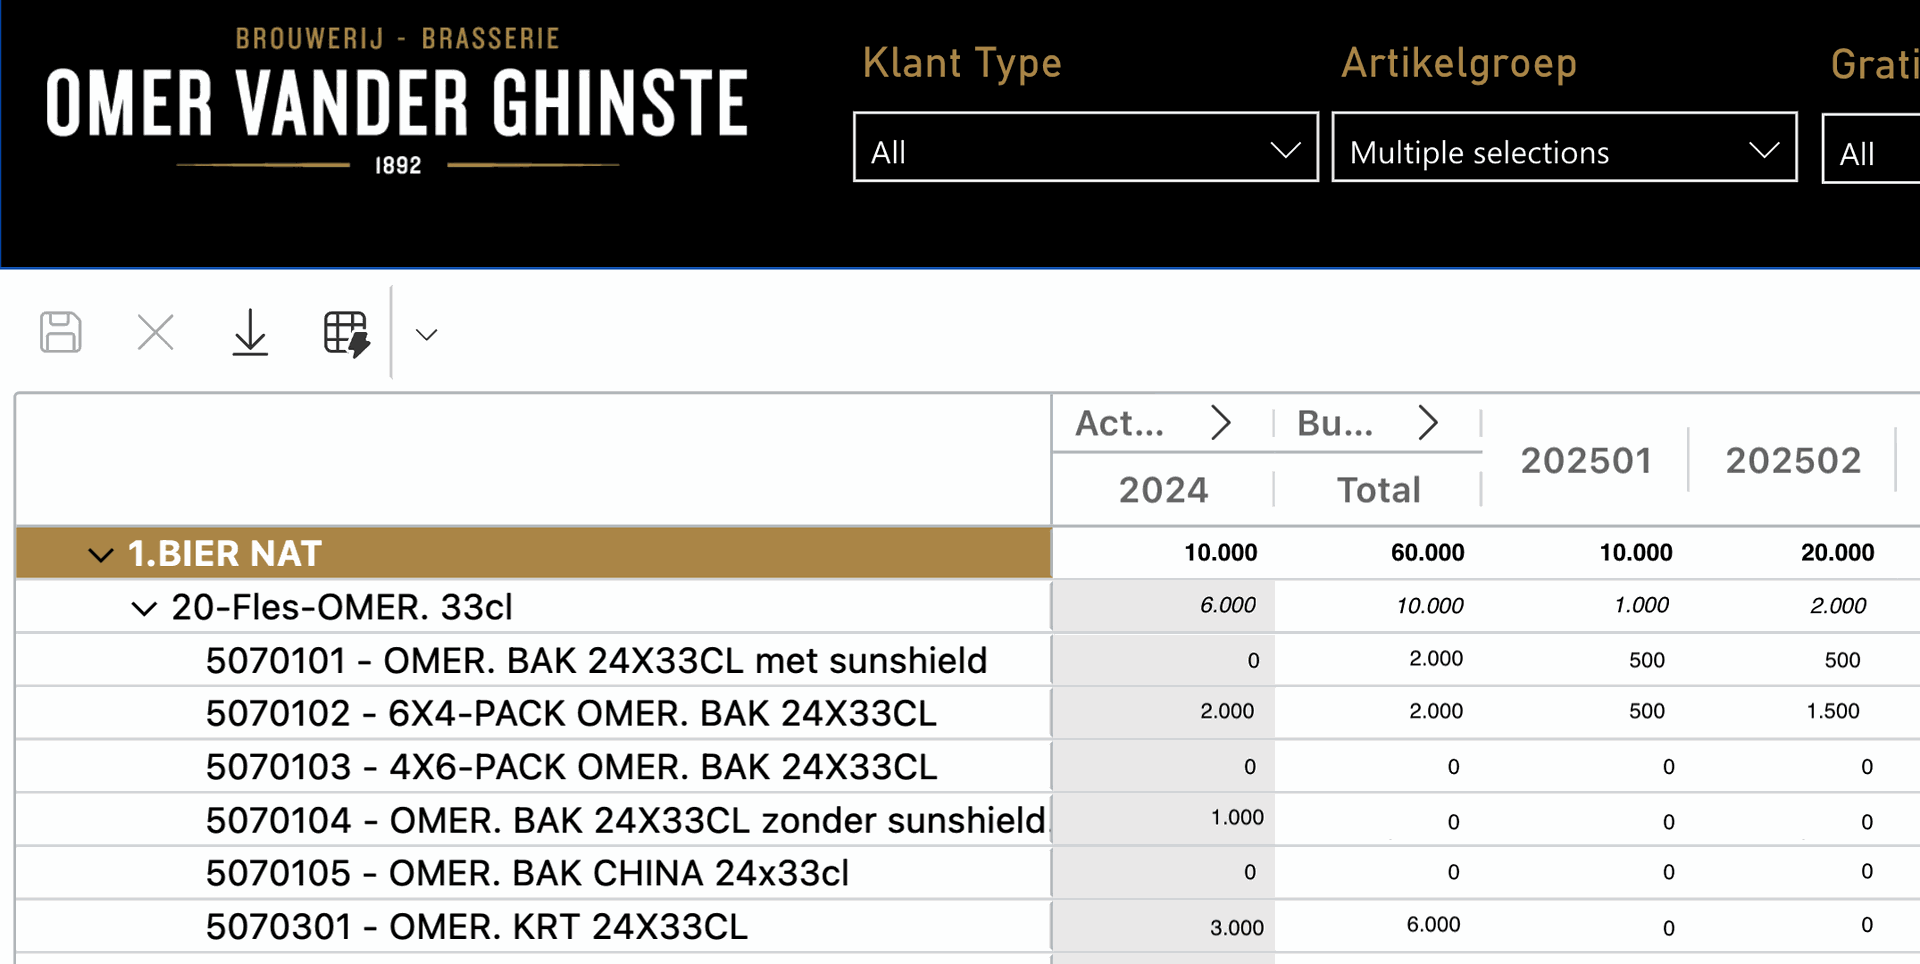Expand the Act... column group arrow
This screenshot has height=964, width=1920.
point(1220,423)
